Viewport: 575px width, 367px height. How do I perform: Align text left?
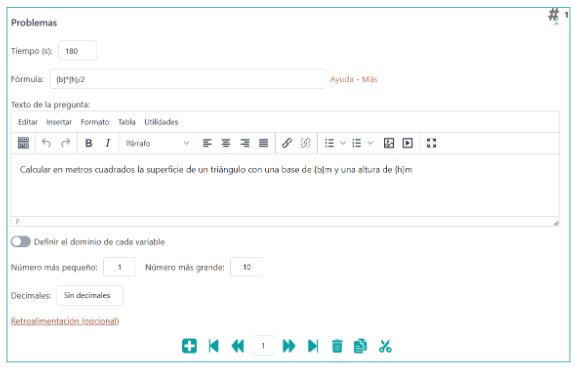pos(207,143)
